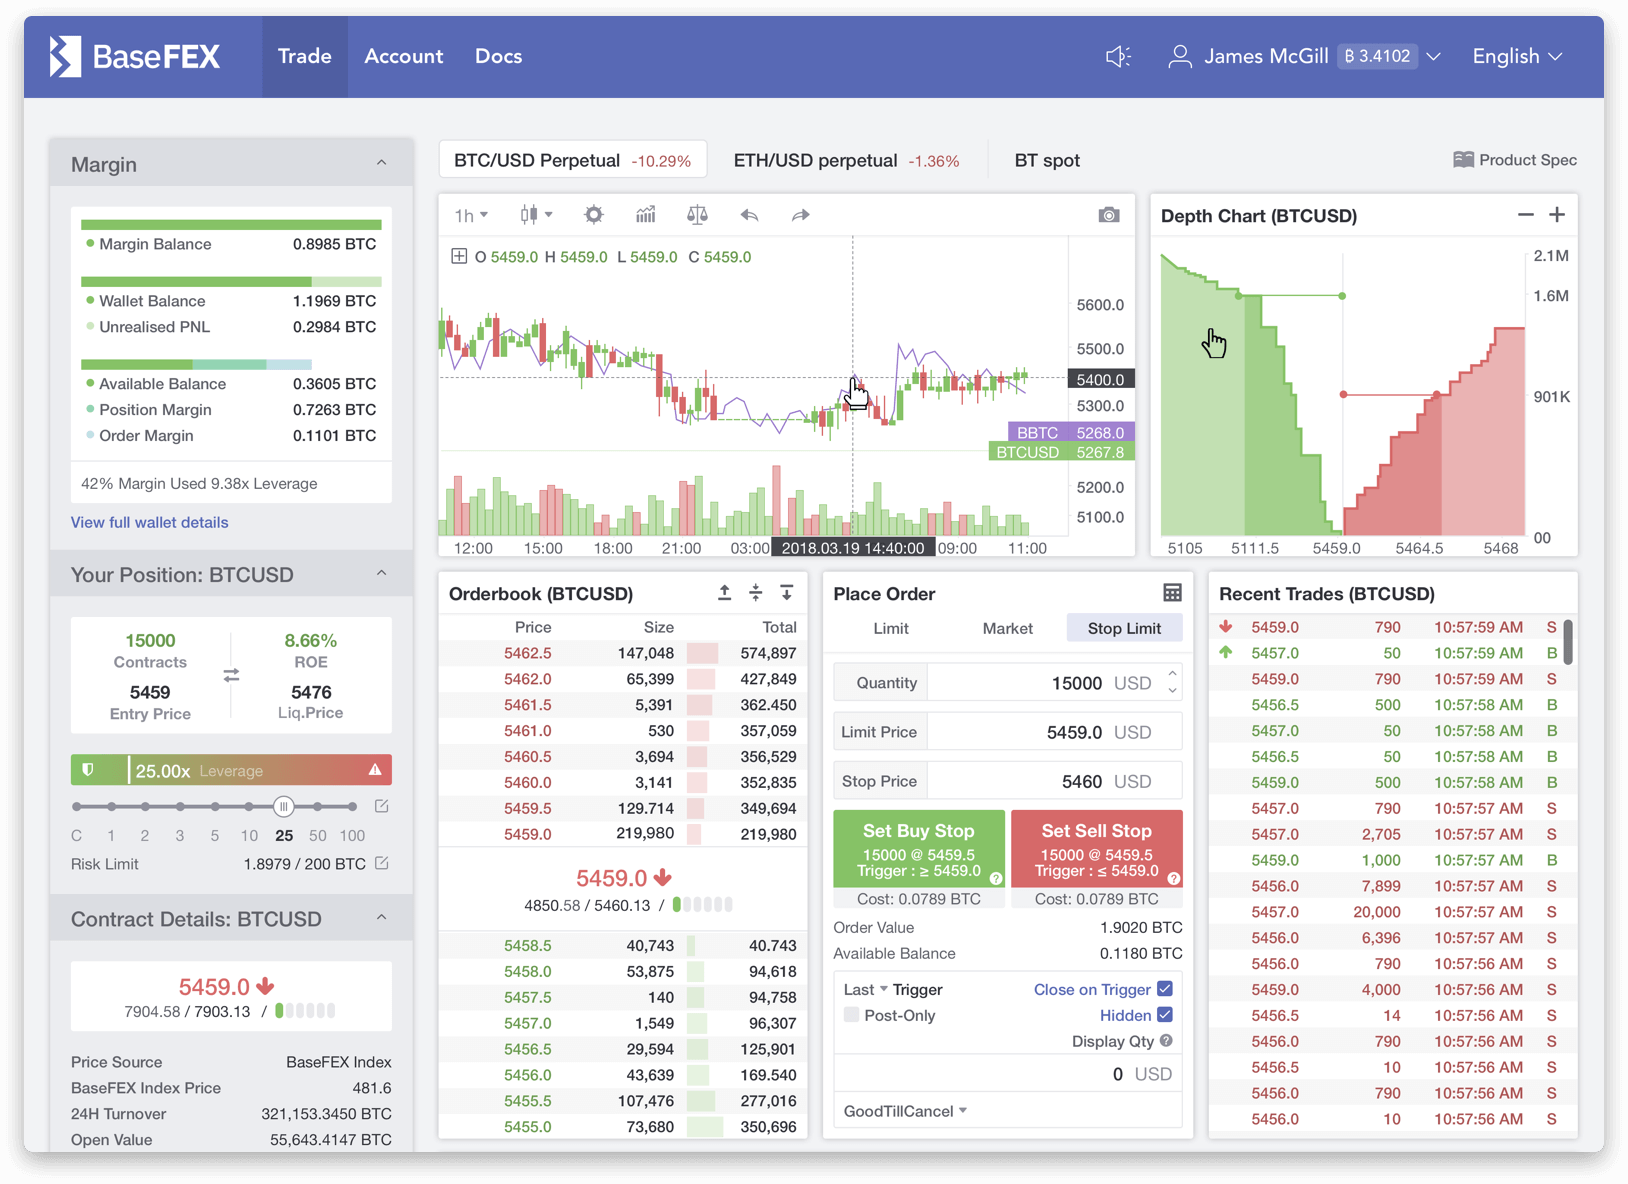Open the 1h timeframe dropdown
This screenshot has height=1184, width=1628.
click(x=471, y=215)
